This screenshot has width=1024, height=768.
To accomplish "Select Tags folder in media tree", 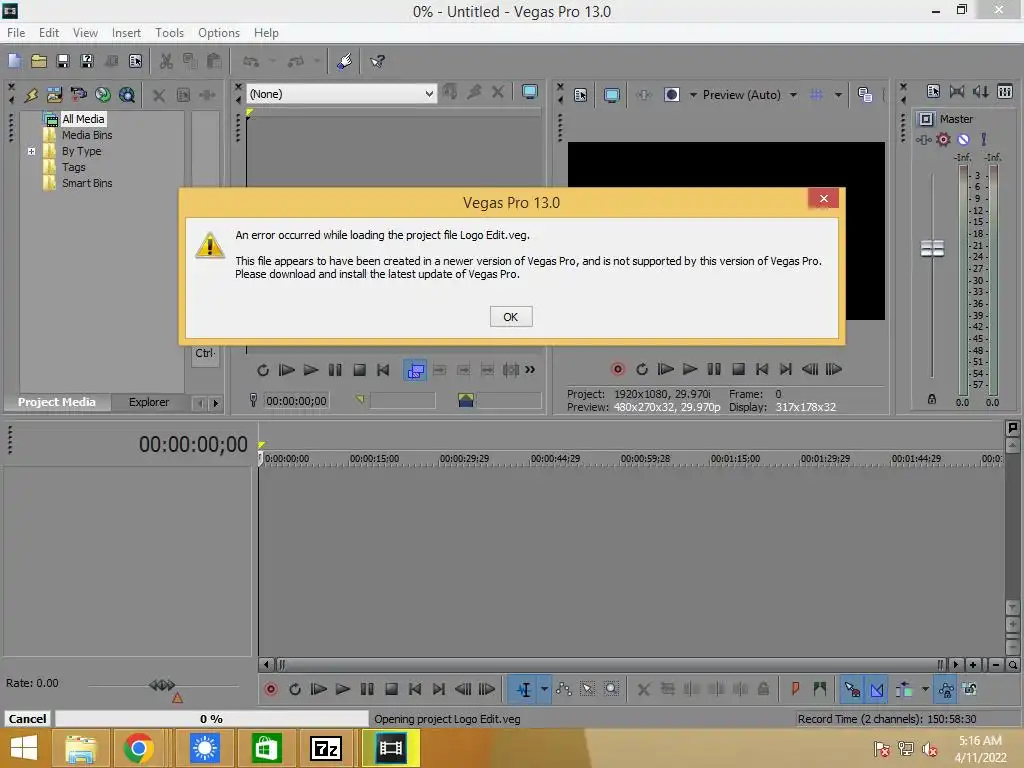I will pyautogui.click(x=73, y=167).
